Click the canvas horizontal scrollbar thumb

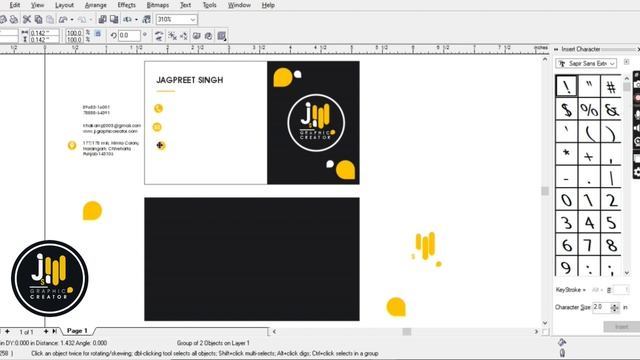[x=407, y=331]
